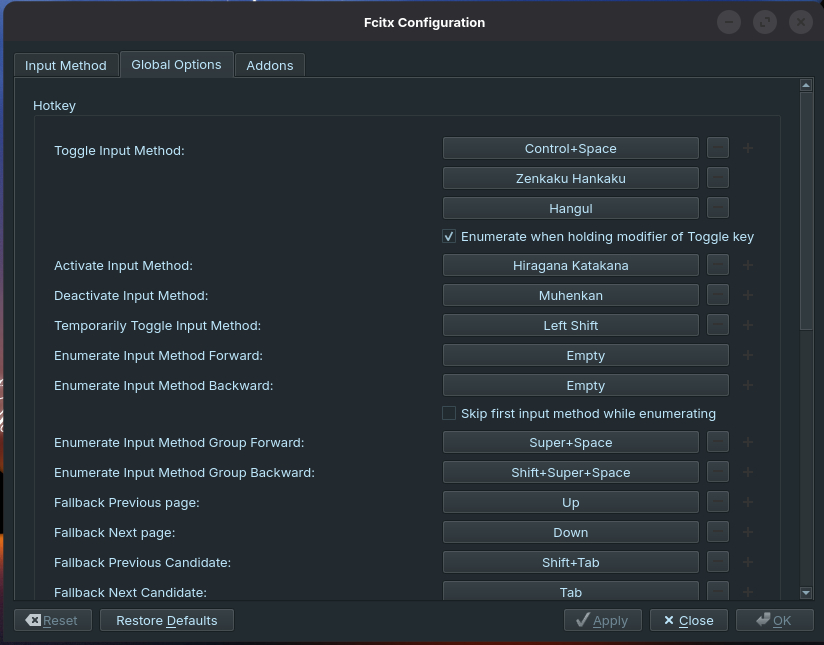This screenshot has width=824, height=645.
Task: Switch to the Input Method tab
Action: tap(66, 66)
